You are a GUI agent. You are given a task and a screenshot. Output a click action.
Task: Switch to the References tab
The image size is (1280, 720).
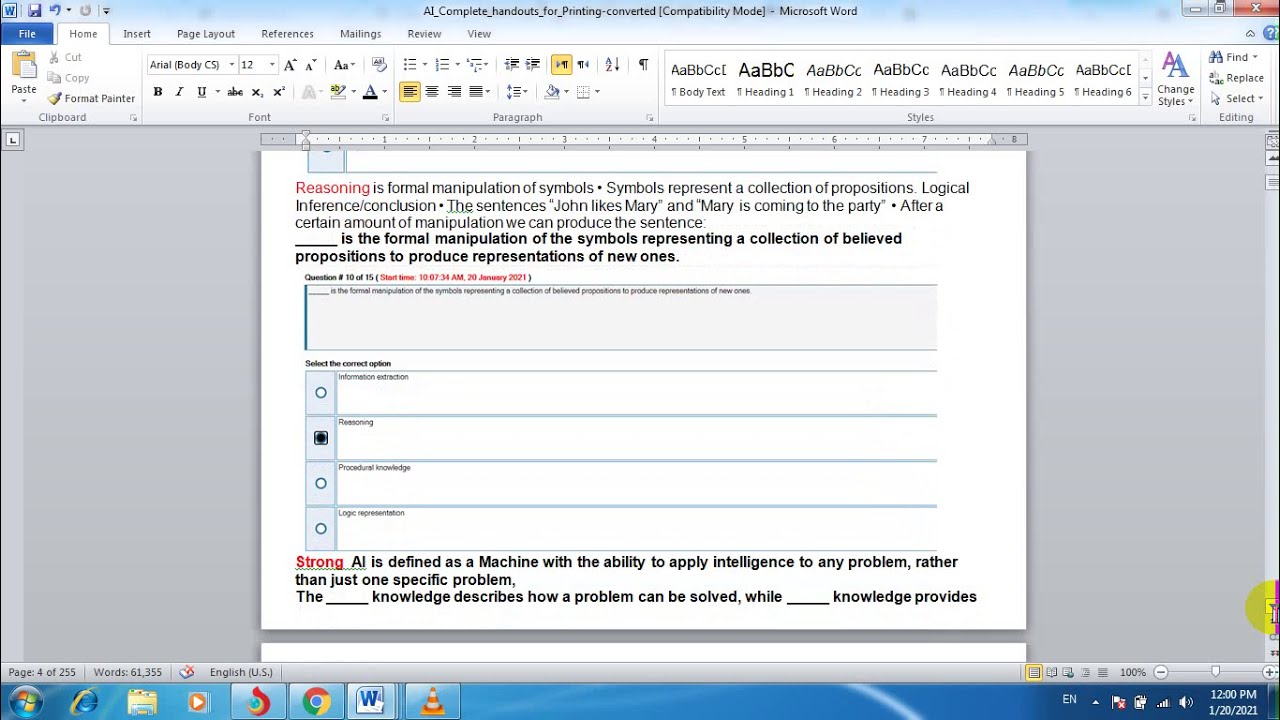[x=287, y=33]
